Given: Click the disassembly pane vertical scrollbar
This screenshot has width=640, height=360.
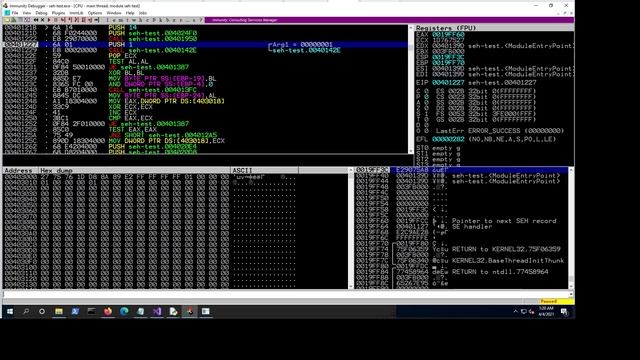Looking at the screenshot, I should [411, 89].
